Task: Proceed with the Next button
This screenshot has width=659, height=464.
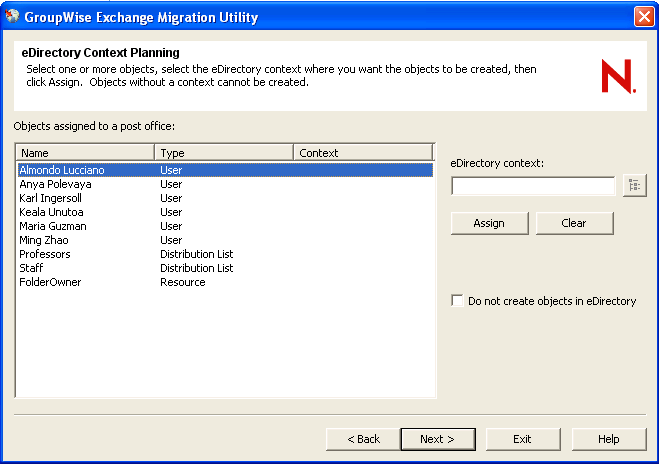Action: click(438, 439)
